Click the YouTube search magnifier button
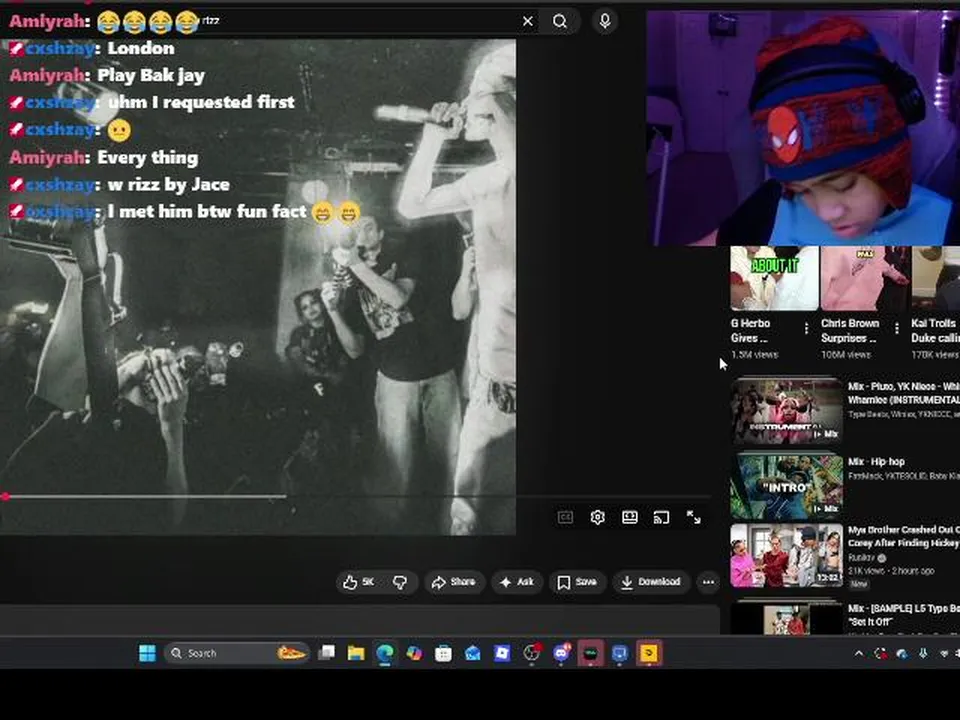The image size is (960, 720). (560, 21)
